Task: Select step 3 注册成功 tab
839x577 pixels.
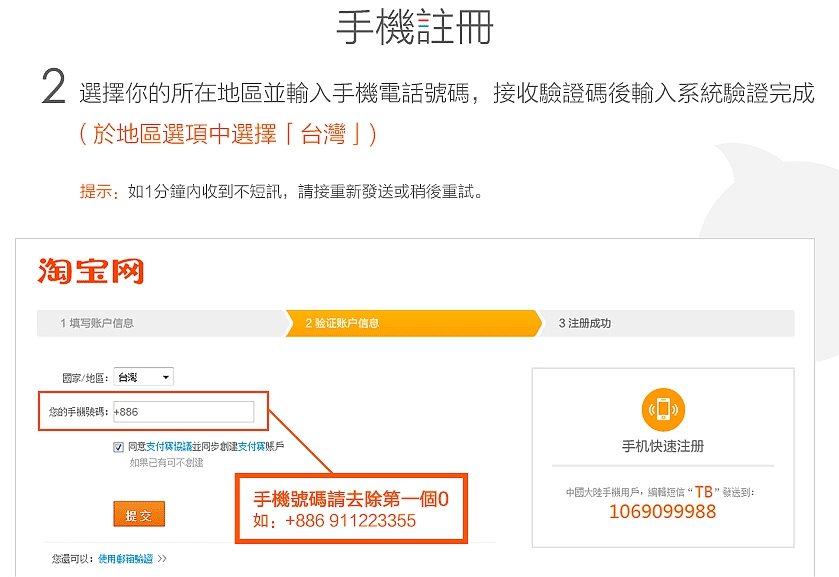Action: (x=666, y=323)
